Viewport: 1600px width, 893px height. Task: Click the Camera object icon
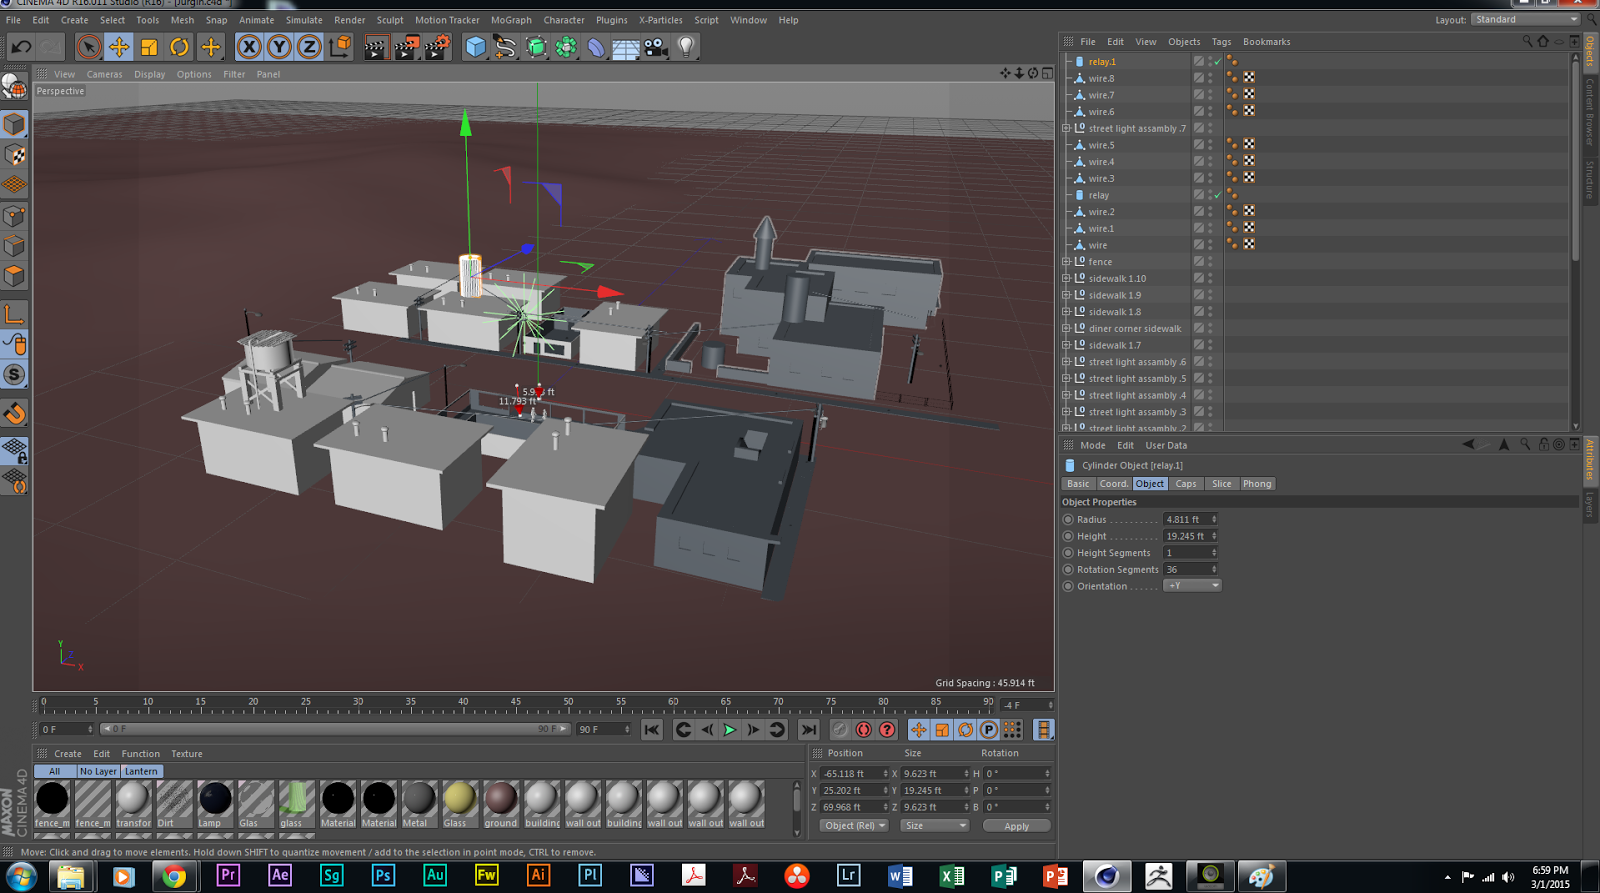(x=655, y=47)
